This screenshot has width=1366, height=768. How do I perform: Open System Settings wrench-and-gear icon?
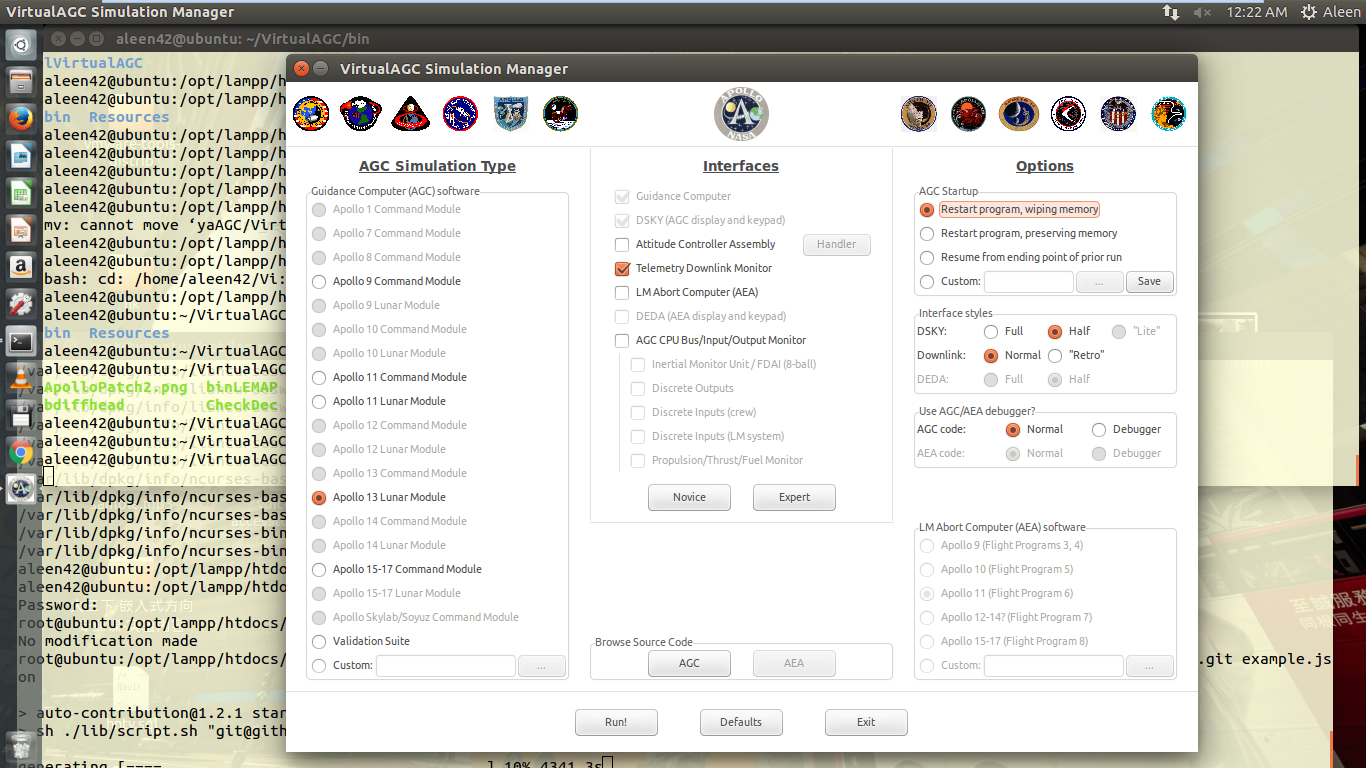click(21, 304)
